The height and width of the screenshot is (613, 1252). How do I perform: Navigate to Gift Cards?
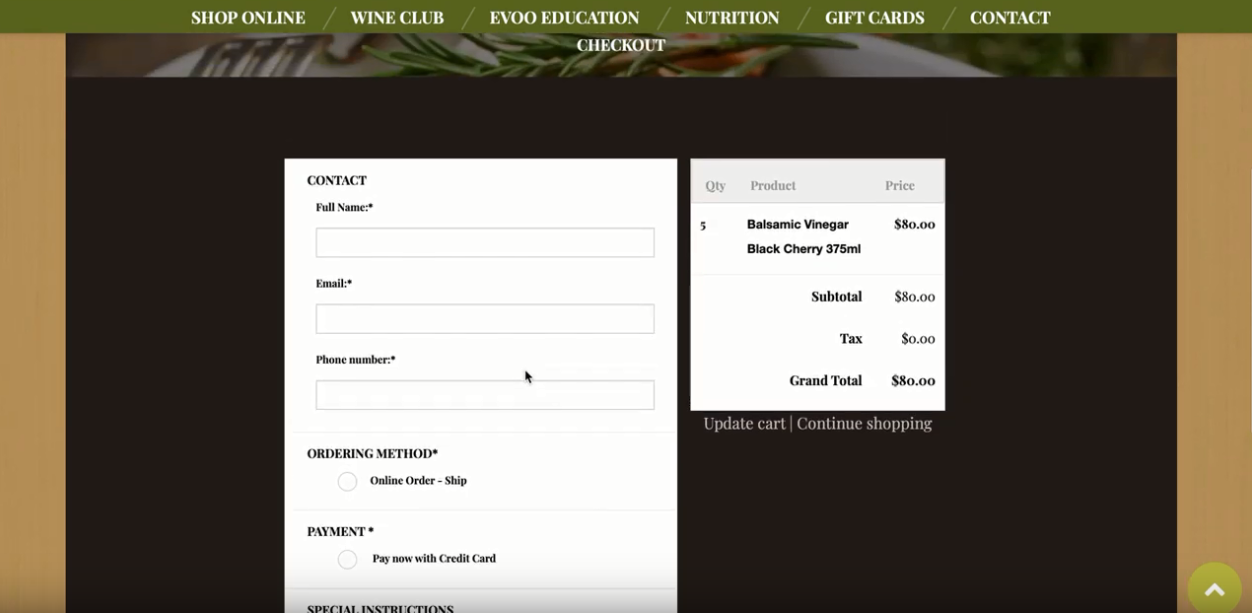coord(874,17)
